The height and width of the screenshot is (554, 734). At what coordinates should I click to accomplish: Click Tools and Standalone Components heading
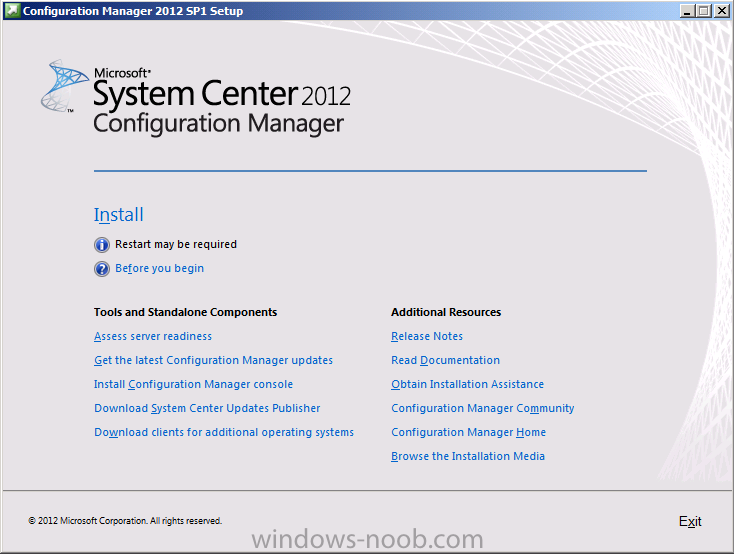click(x=185, y=312)
